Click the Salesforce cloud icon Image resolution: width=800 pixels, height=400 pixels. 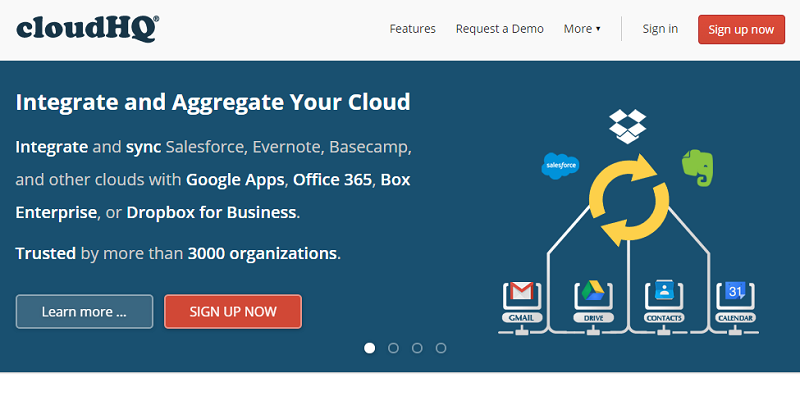(x=560, y=166)
